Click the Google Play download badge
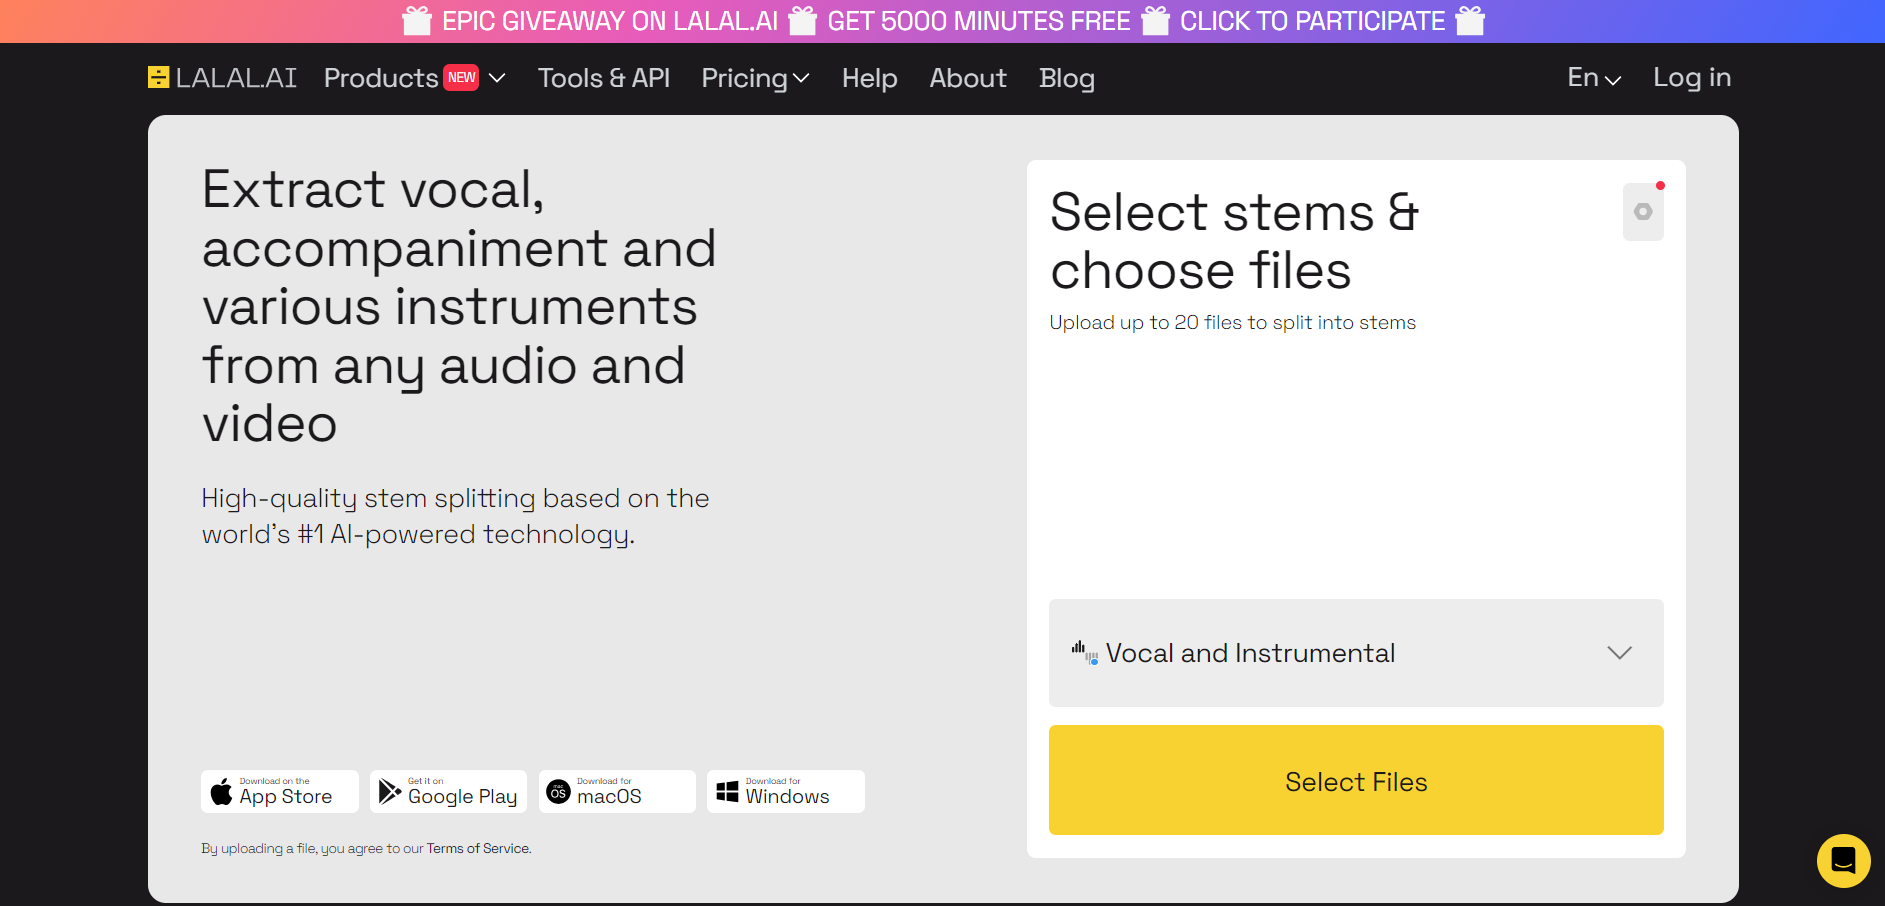Viewport: 1885px width, 906px height. tap(448, 791)
